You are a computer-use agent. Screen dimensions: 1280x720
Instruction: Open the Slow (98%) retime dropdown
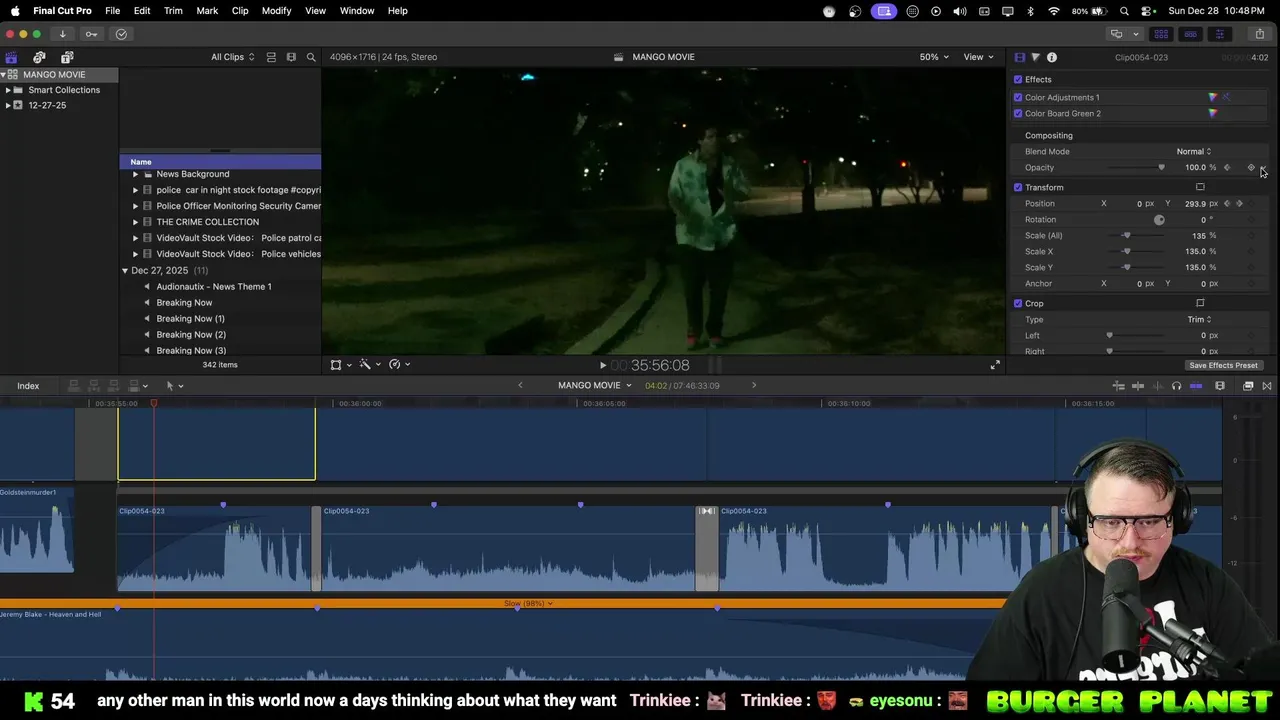pos(528,603)
